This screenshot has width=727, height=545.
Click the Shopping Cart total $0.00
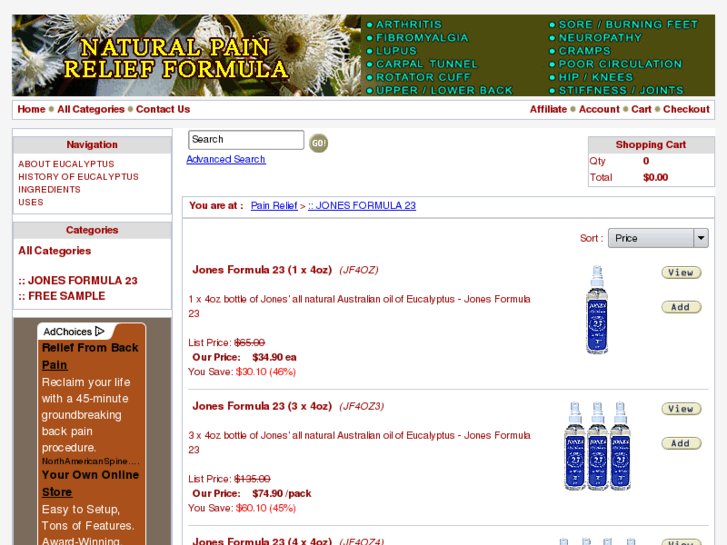click(x=655, y=177)
